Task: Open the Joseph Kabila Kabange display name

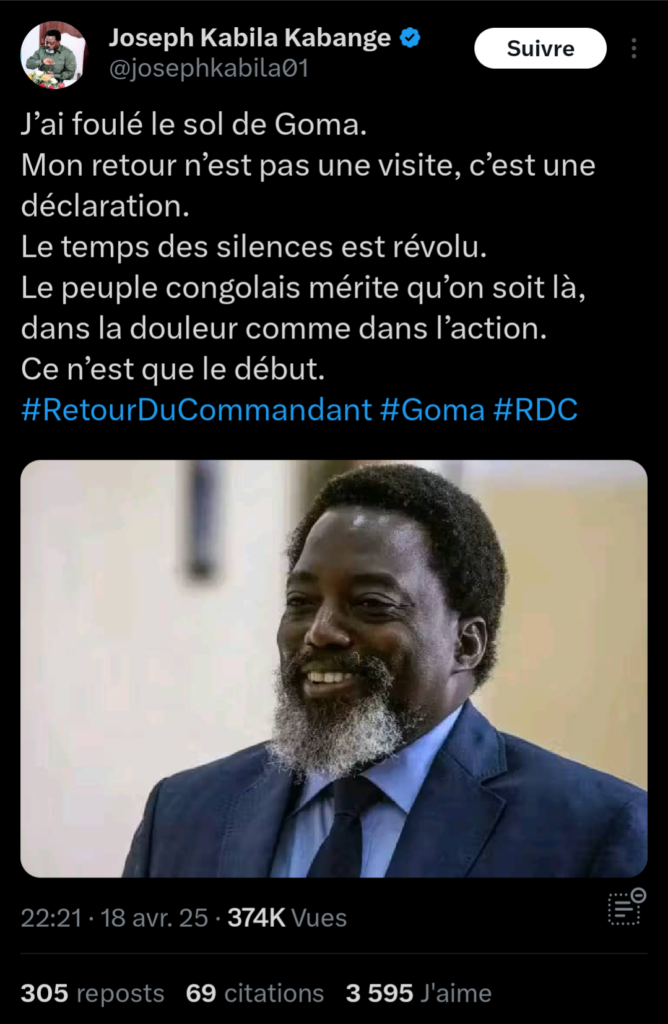Action: [x=249, y=39]
